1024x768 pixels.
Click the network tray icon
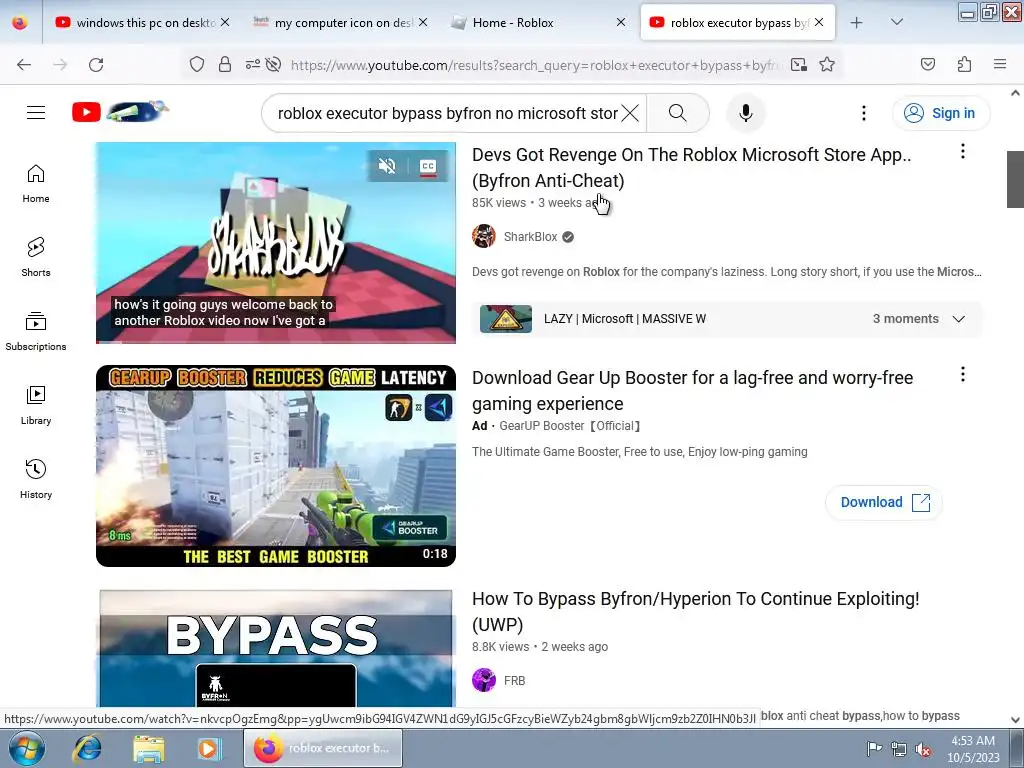coord(899,749)
